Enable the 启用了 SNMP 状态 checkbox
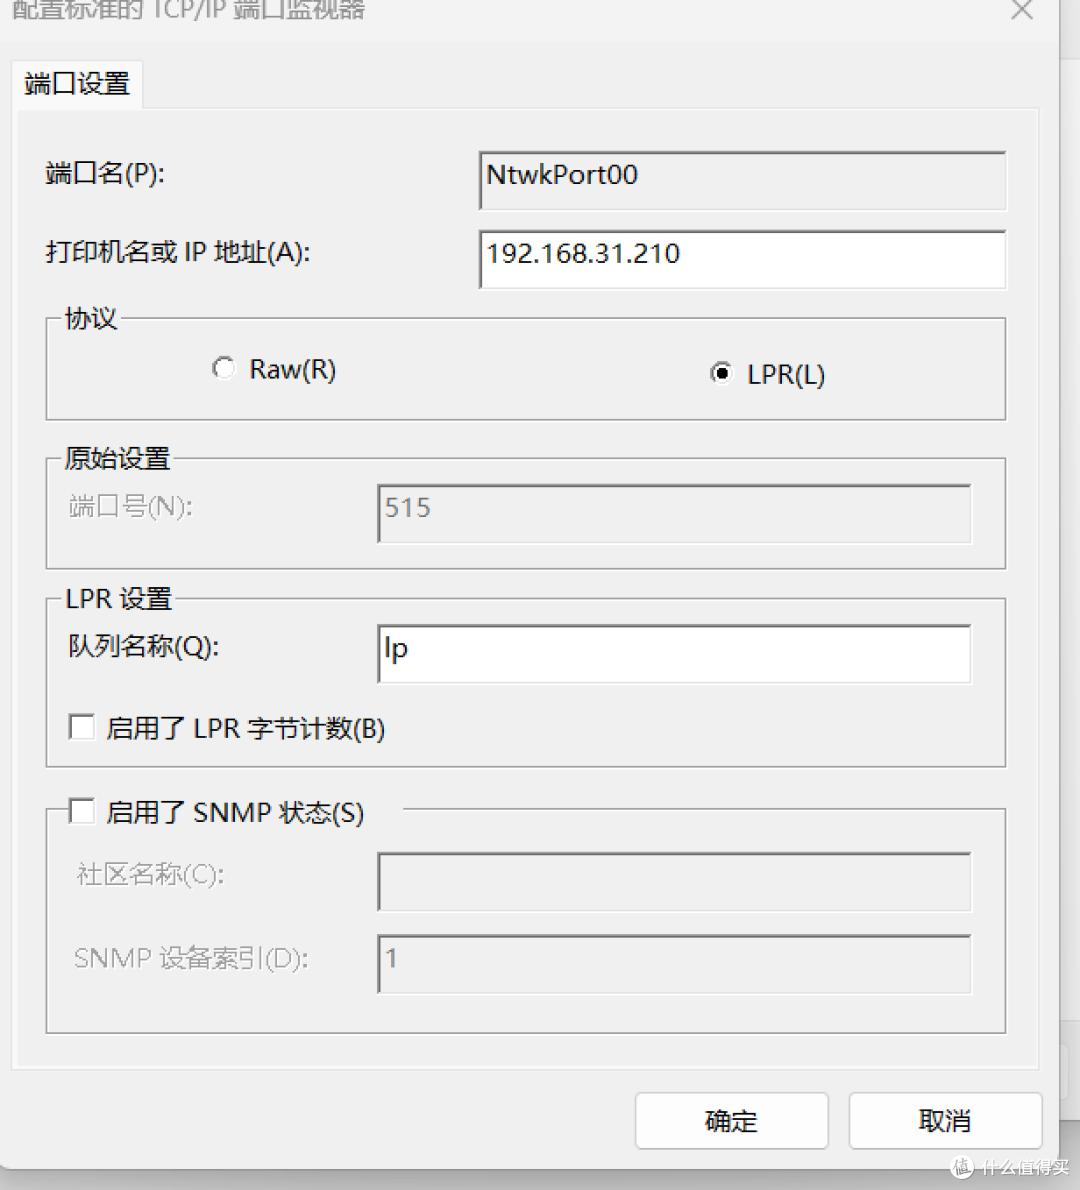The image size is (1080, 1190). click(82, 811)
